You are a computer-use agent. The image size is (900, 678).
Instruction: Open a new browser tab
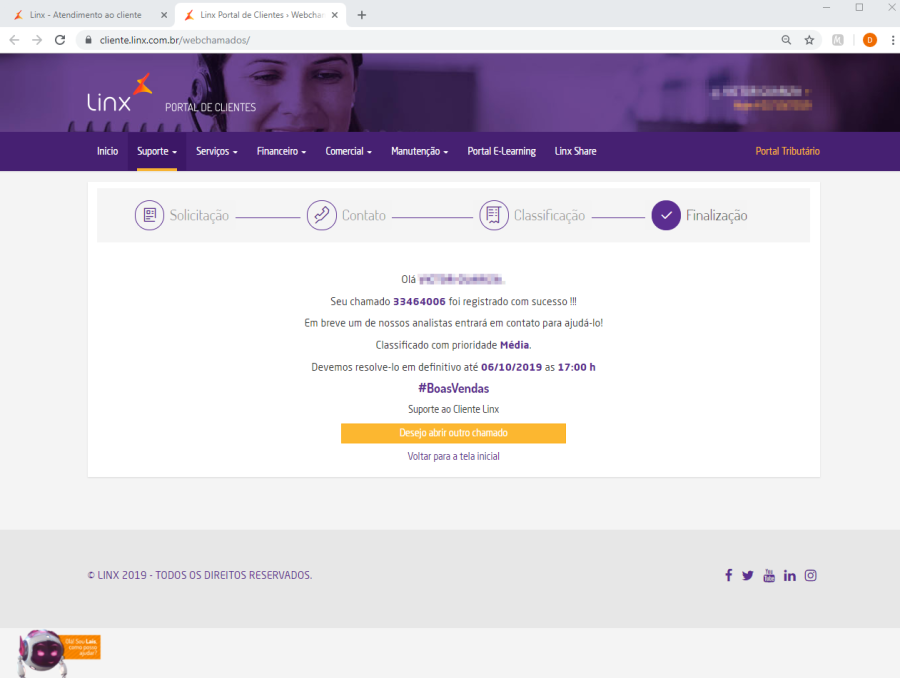(x=362, y=15)
